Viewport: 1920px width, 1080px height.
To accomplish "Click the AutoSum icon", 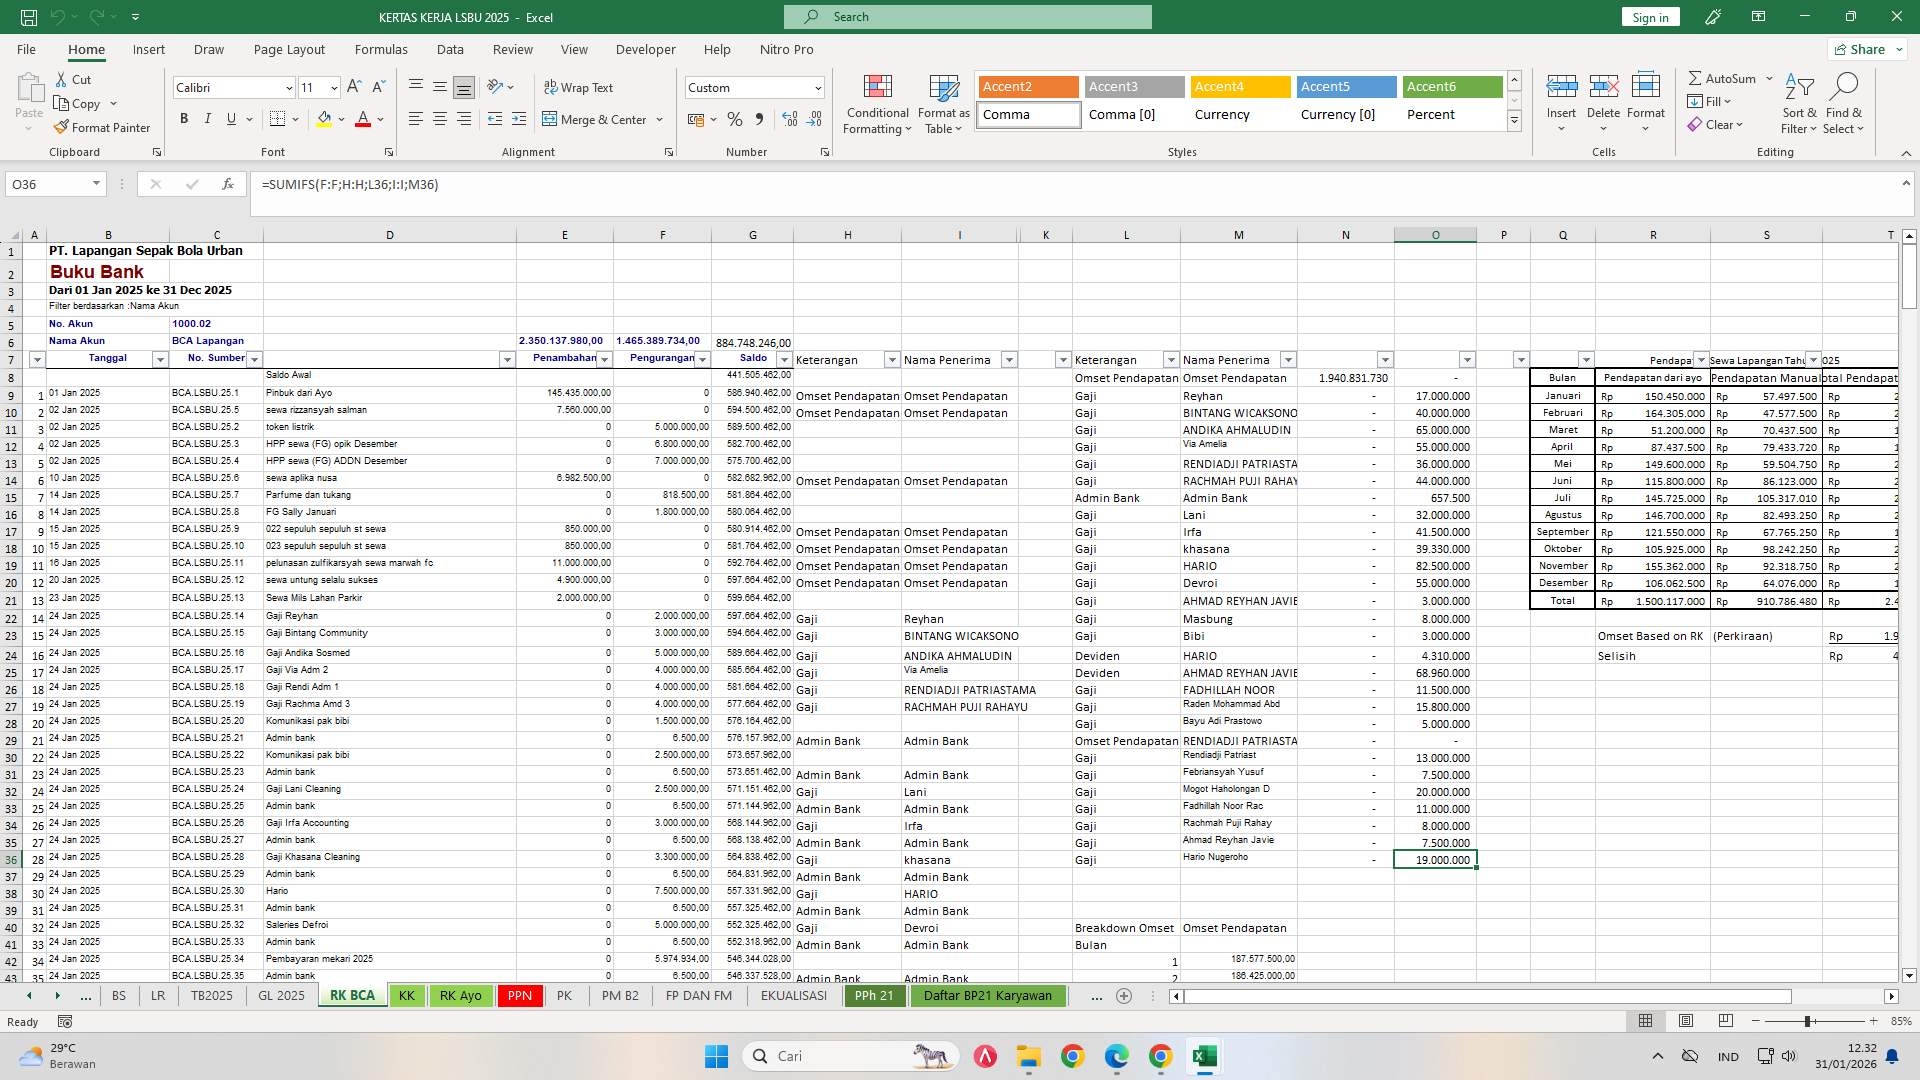I will [1697, 77].
